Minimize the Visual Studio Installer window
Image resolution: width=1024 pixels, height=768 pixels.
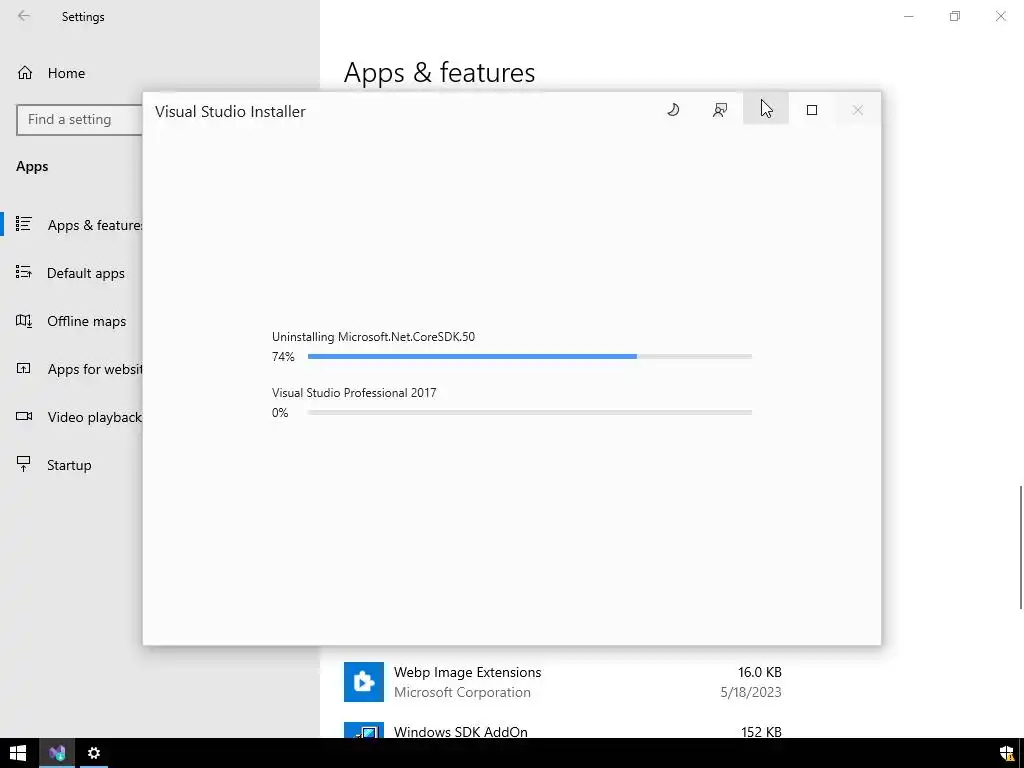(x=766, y=108)
